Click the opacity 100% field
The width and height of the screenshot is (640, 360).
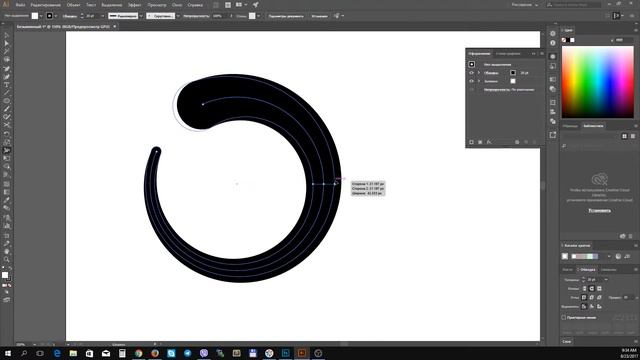(x=219, y=16)
